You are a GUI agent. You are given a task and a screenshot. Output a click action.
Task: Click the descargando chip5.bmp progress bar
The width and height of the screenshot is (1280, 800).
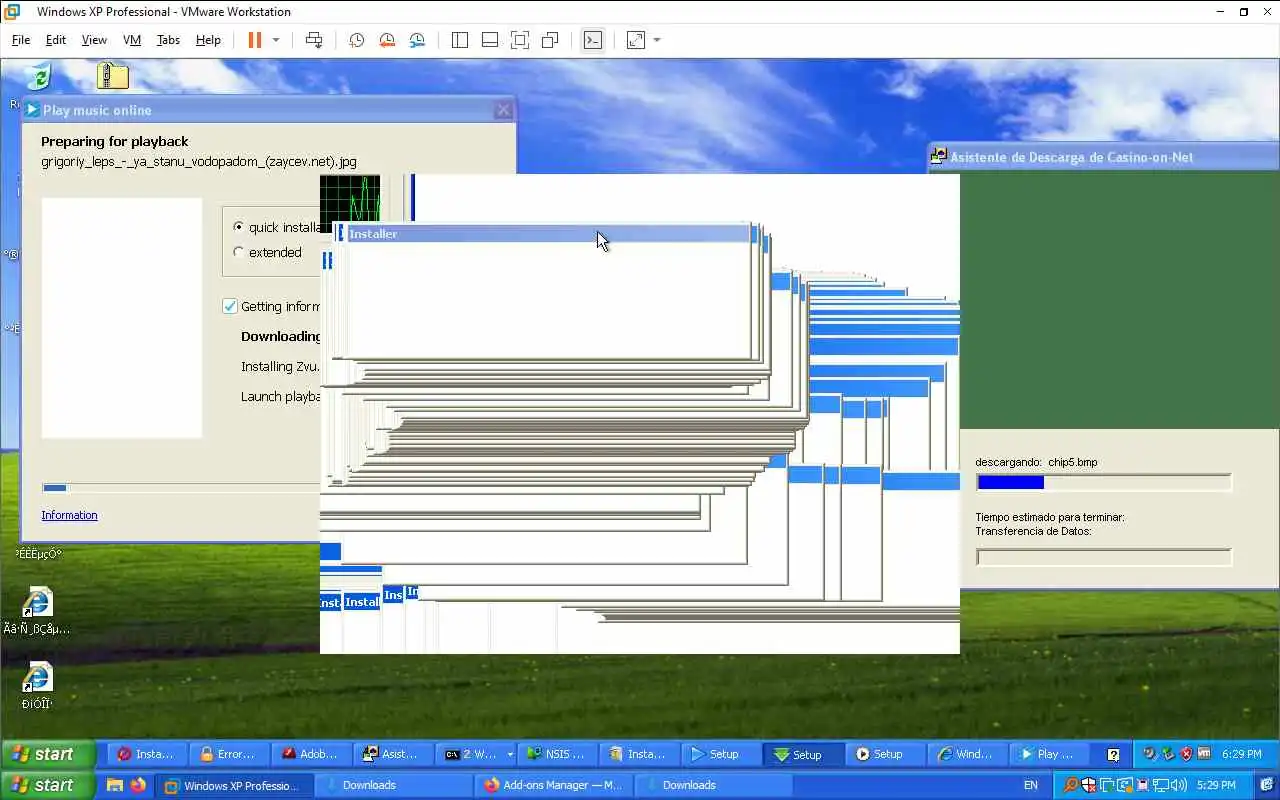coord(1104,482)
